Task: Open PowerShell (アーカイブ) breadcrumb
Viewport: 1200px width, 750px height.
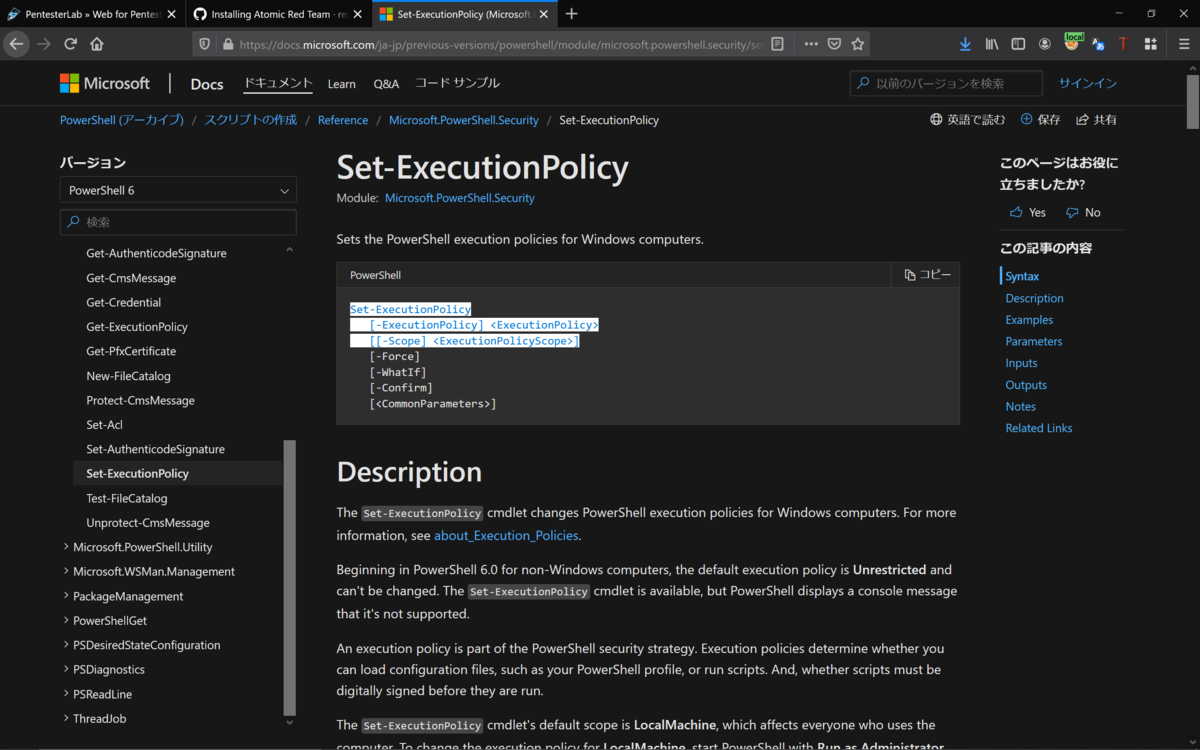Action: [x=122, y=120]
